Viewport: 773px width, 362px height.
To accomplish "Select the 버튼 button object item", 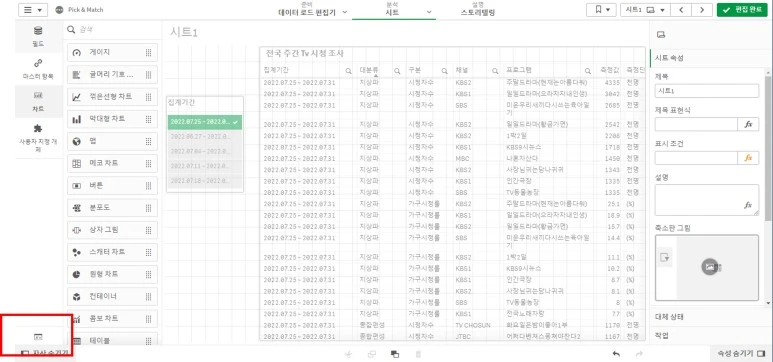I will coord(112,185).
